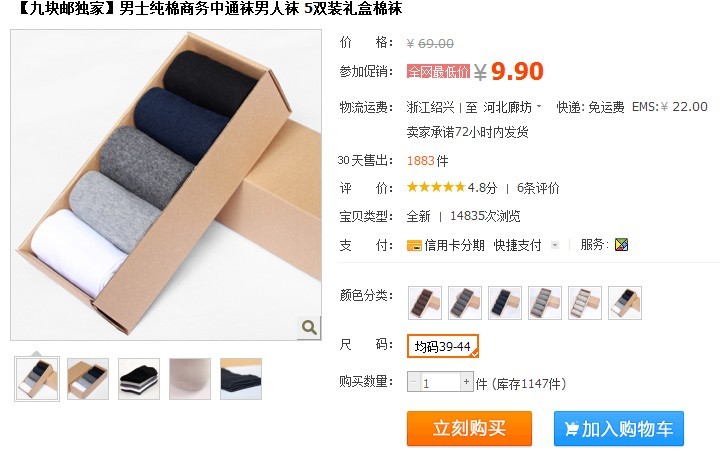Increase quantity with the plus stepper

[x=467, y=382]
